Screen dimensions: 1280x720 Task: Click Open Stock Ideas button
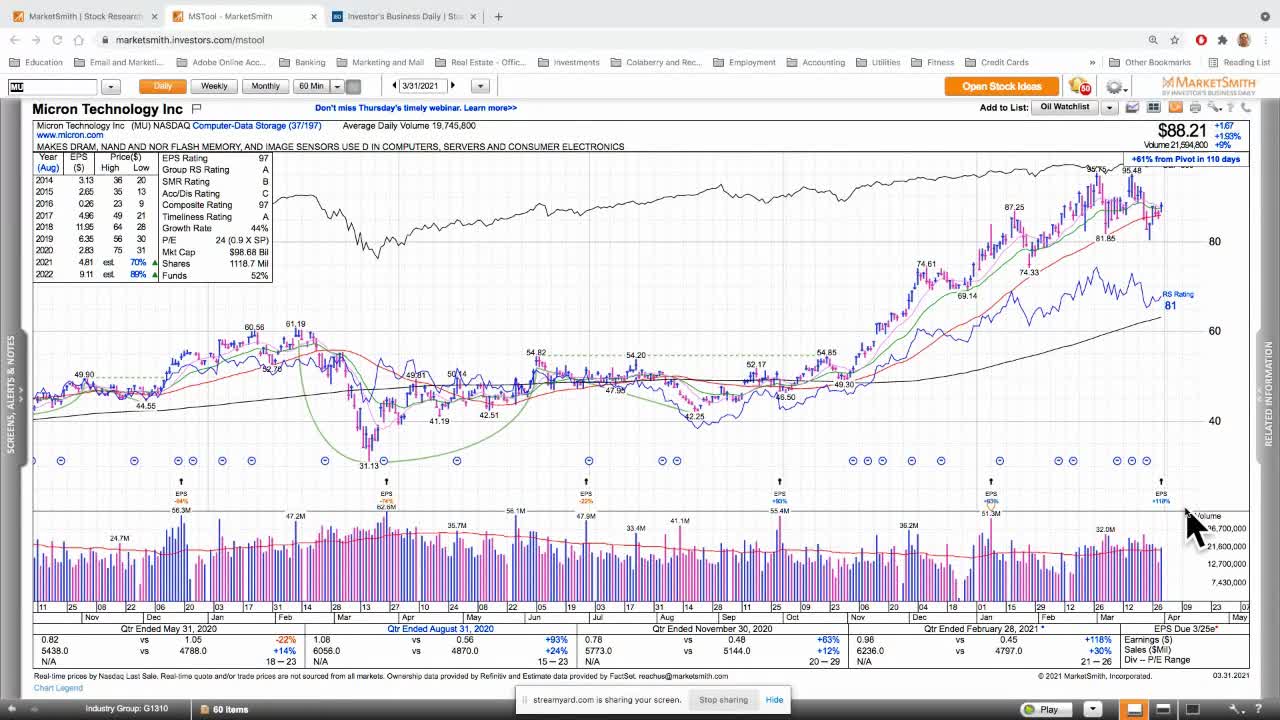click(x=1002, y=86)
